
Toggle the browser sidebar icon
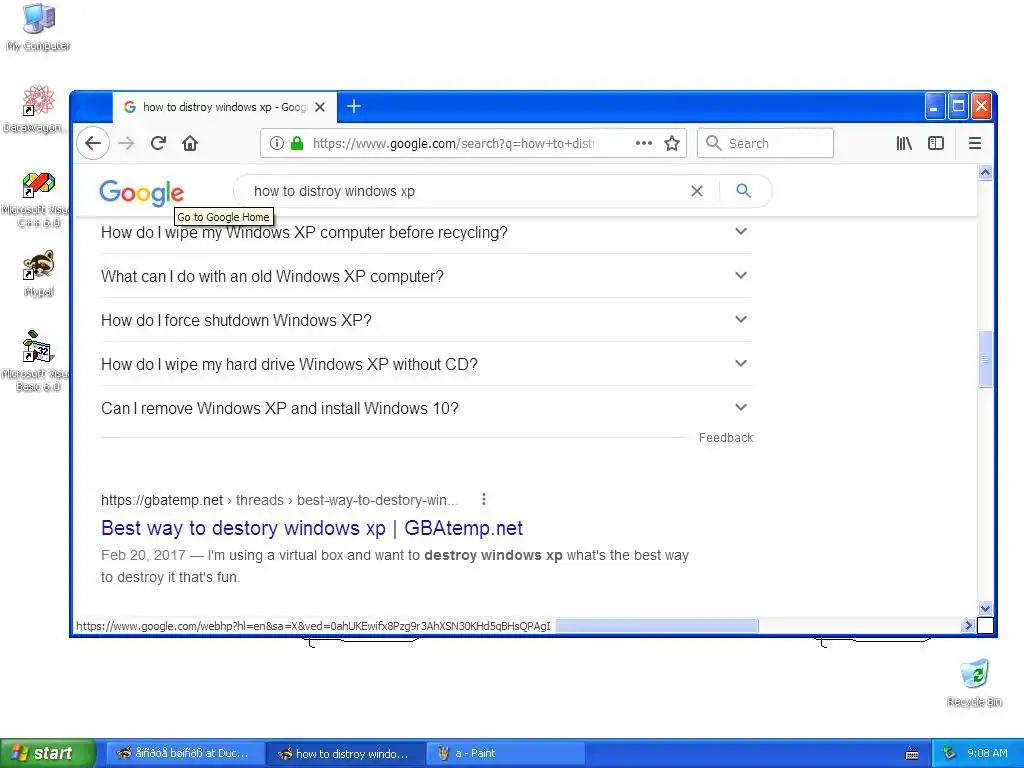(936, 143)
